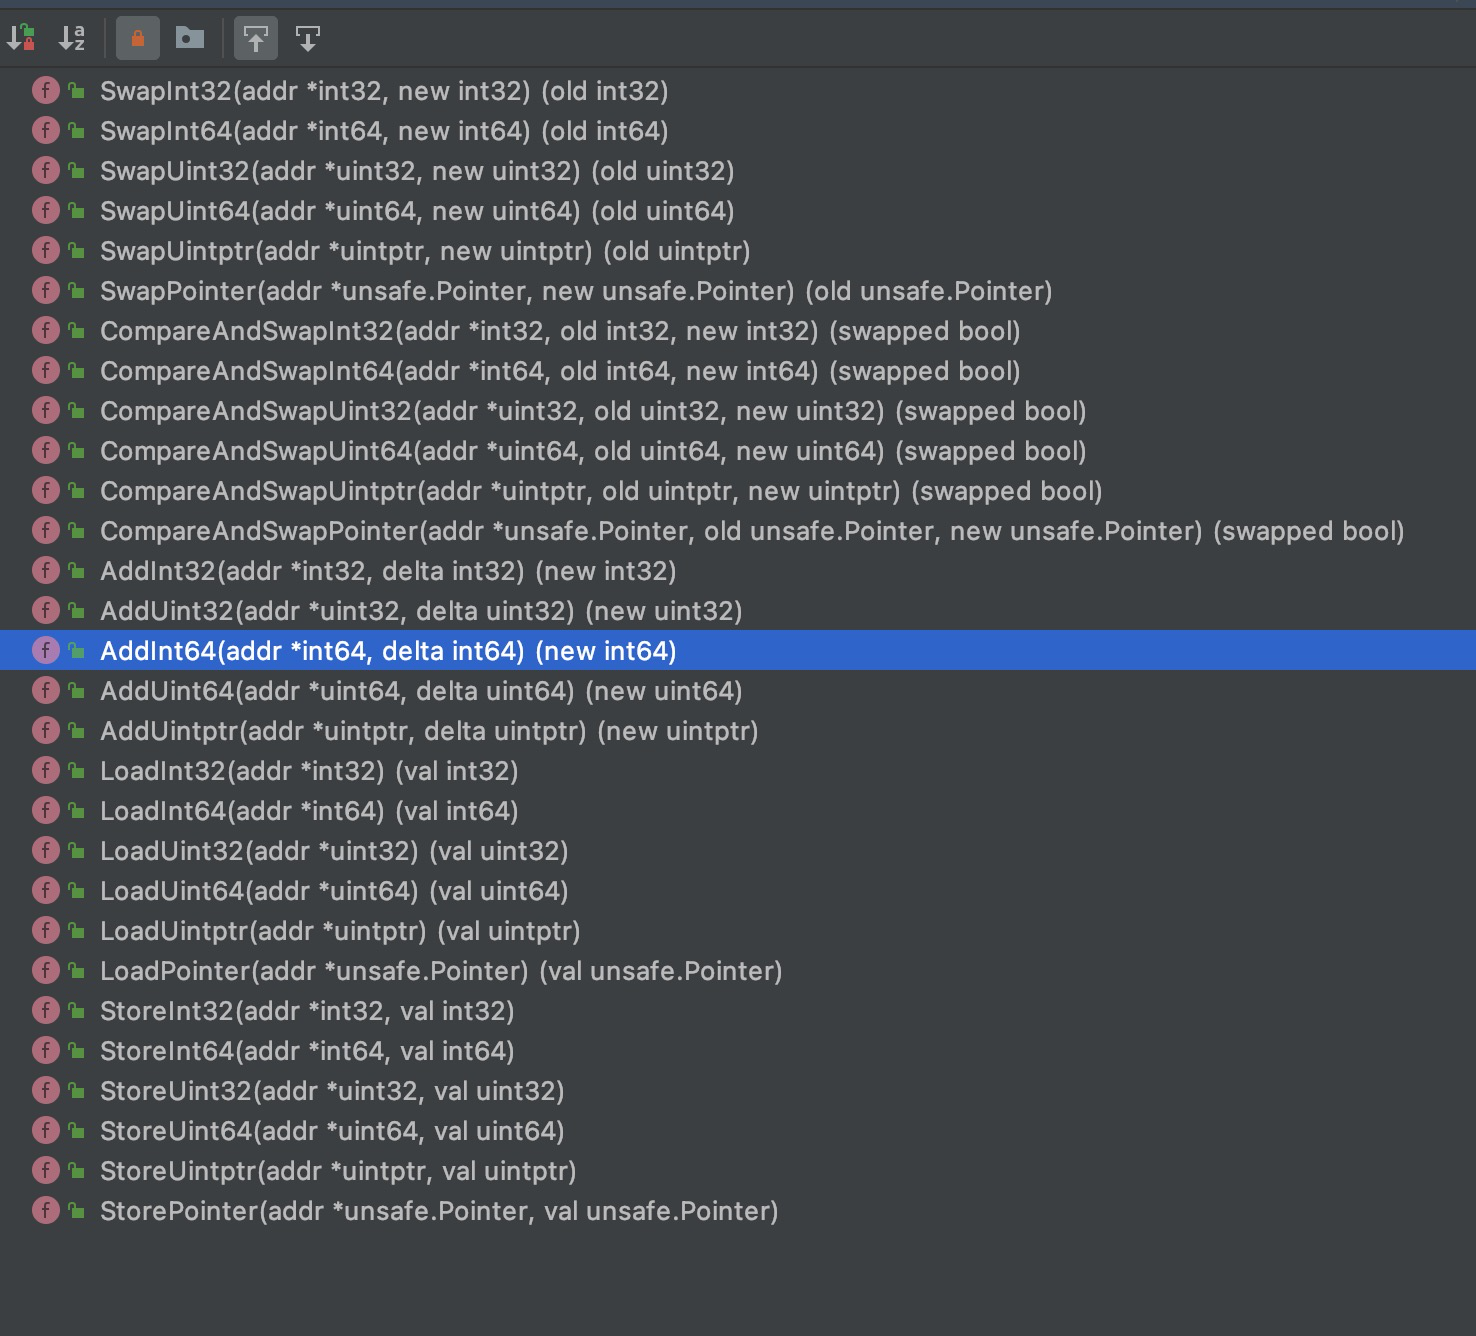The height and width of the screenshot is (1336, 1476).
Task: Click function icon of SwapUint32 row
Action: (x=45, y=171)
